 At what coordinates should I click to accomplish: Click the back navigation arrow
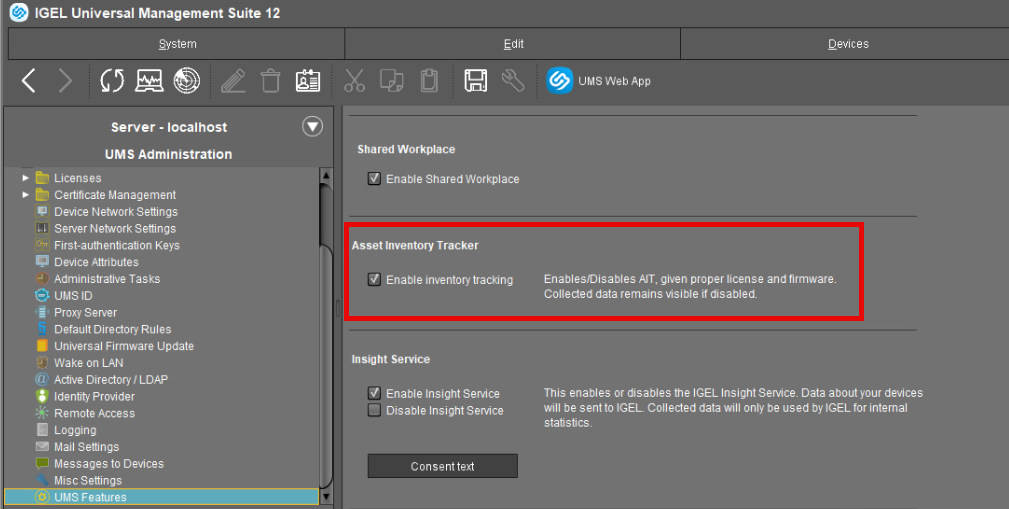[29, 81]
